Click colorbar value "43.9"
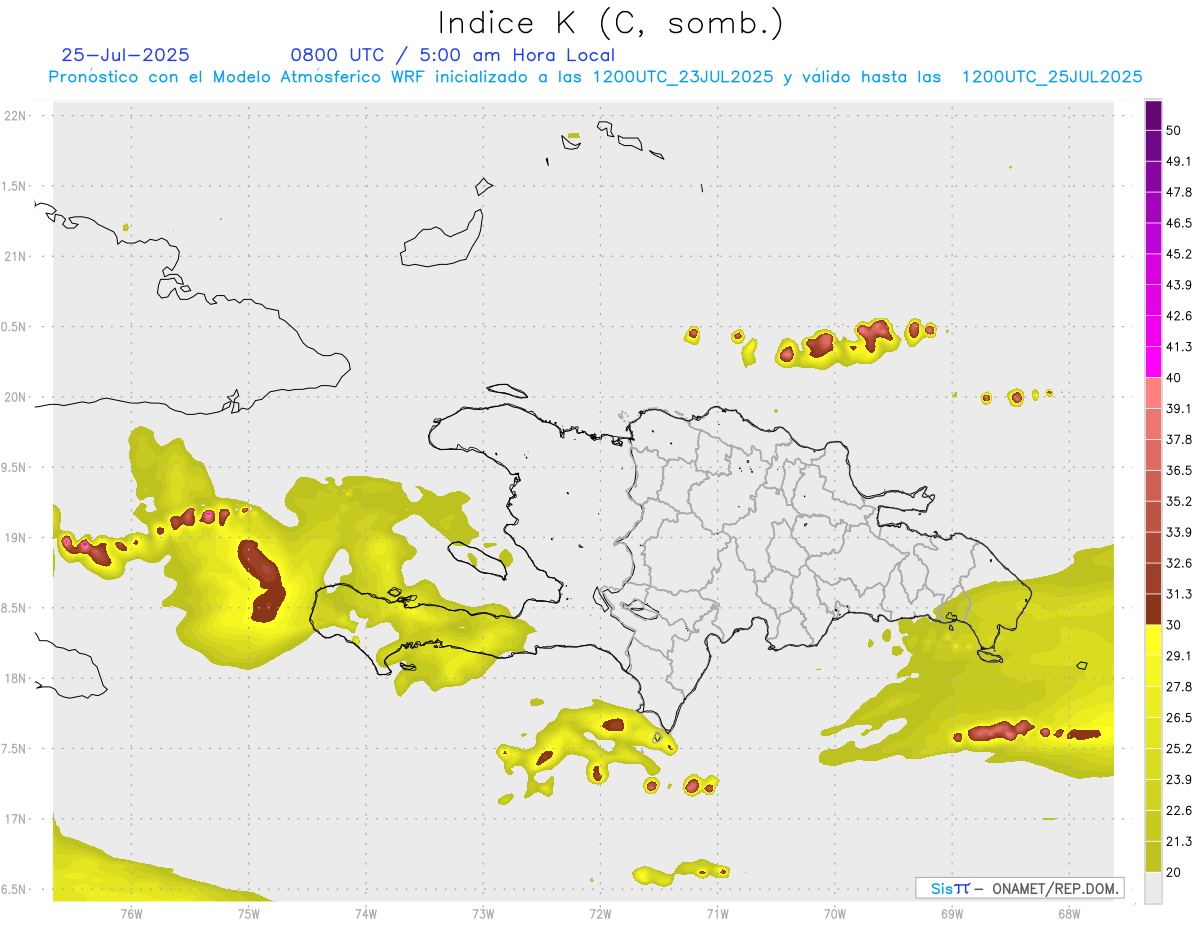Image resolution: width=1200 pixels, height=927 pixels. [1179, 285]
